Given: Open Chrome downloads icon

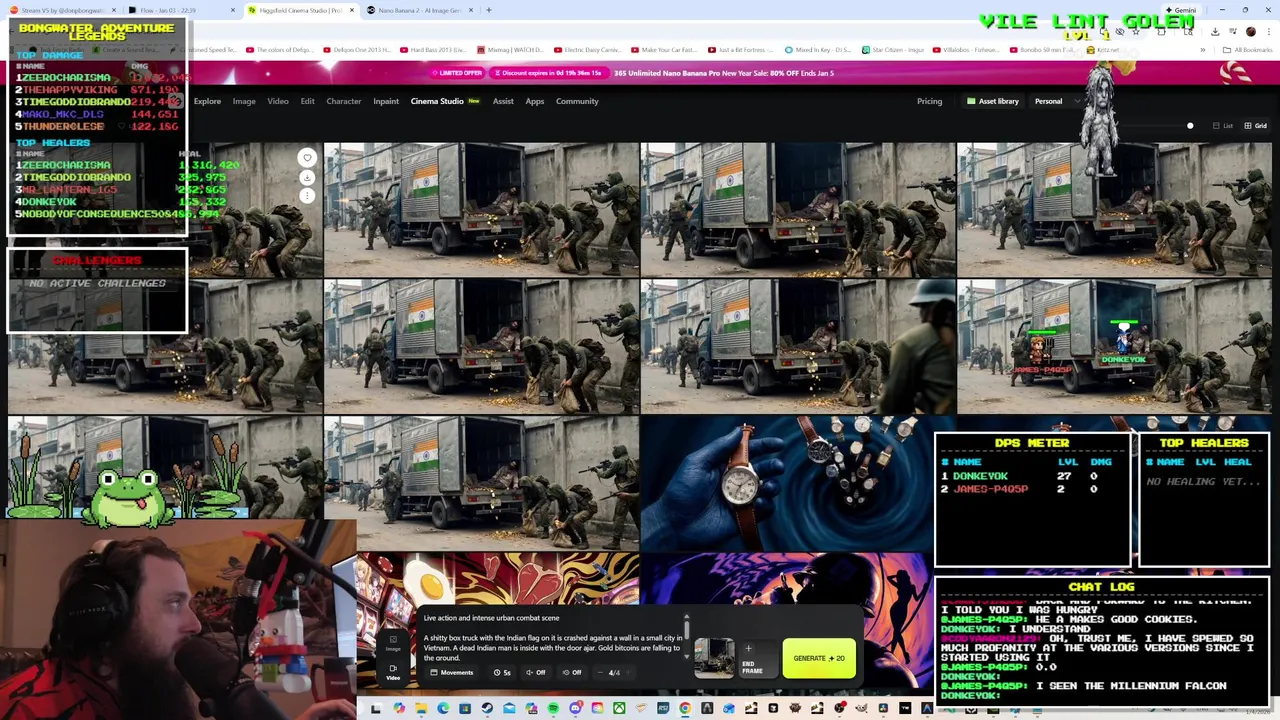Looking at the screenshot, I should tap(1215, 32).
